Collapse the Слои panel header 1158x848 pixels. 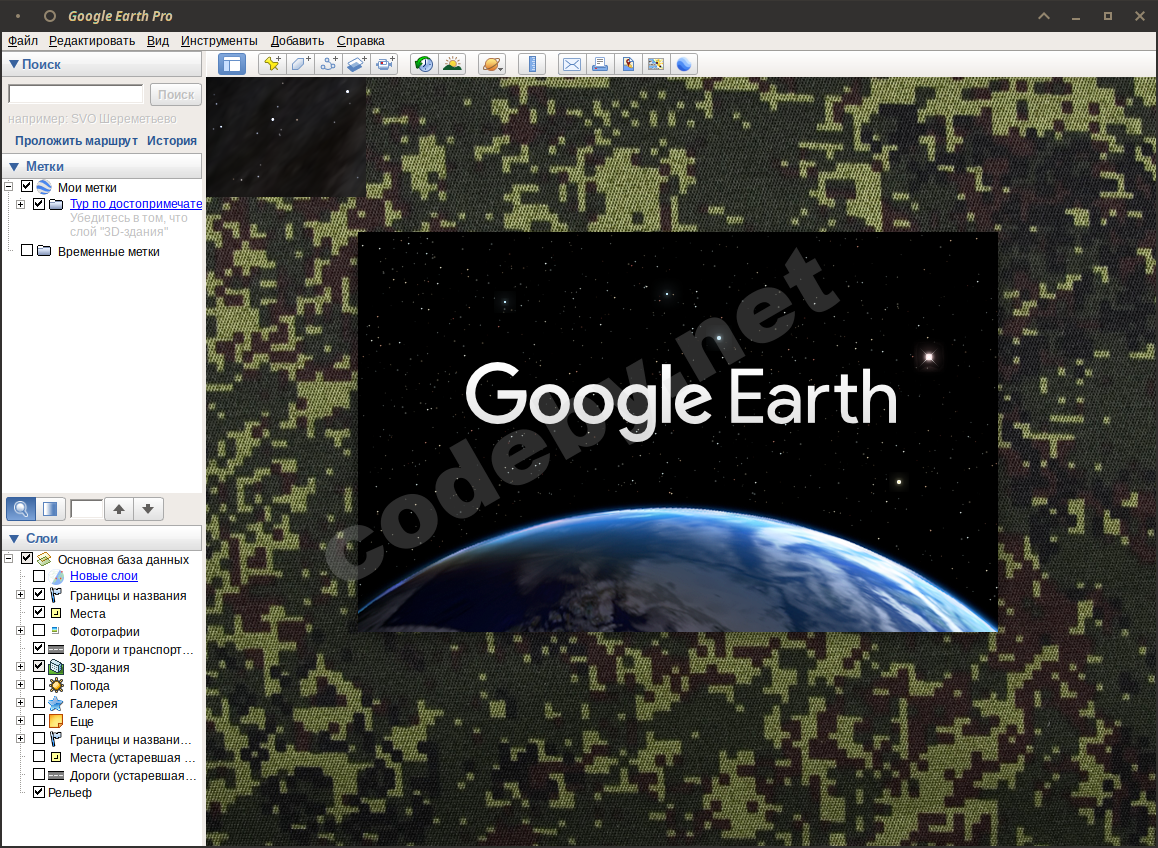(14, 539)
